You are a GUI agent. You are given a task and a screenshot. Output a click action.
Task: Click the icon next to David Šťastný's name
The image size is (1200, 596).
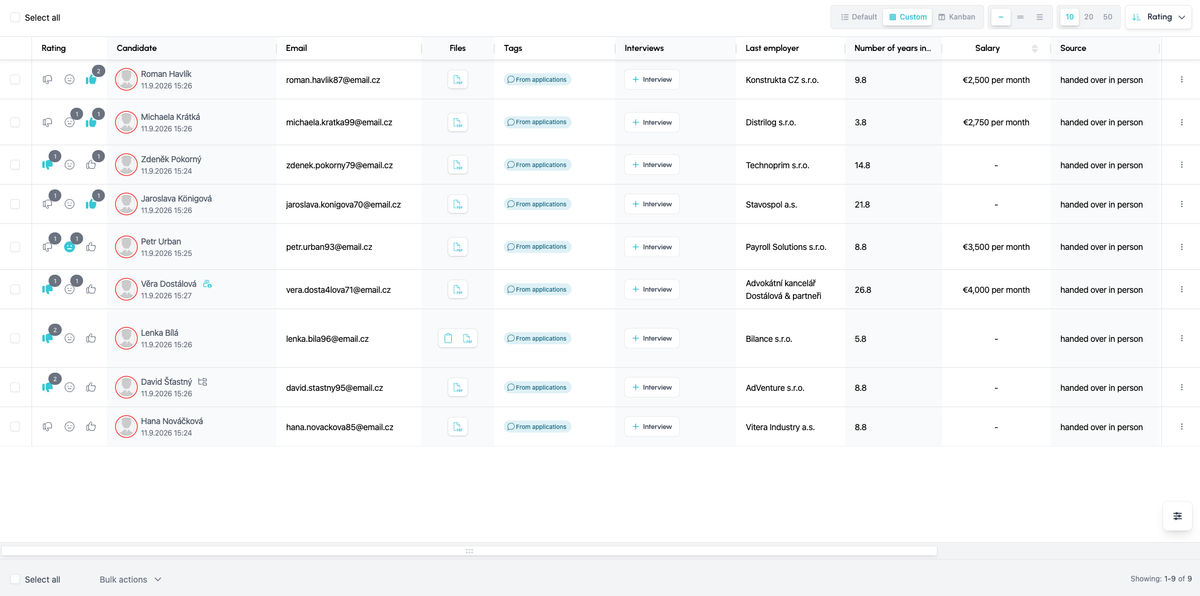click(x=203, y=382)
